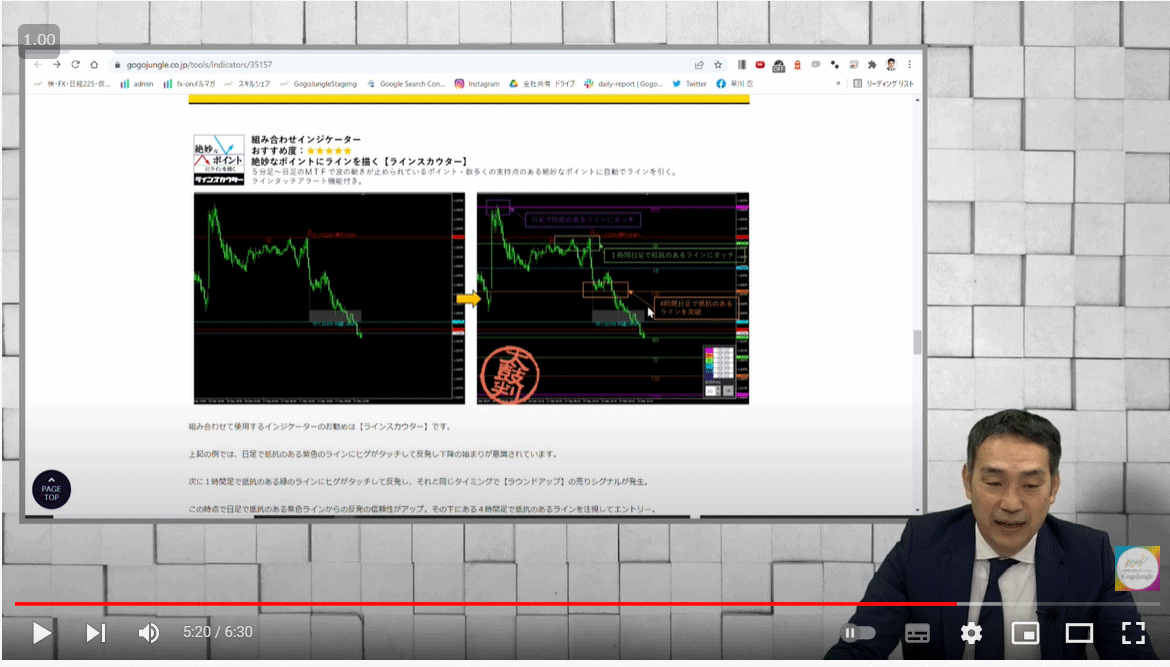Click the GogoJungle channel watermark
This screenshot has height=667, width=1170.
point(1137,568)
